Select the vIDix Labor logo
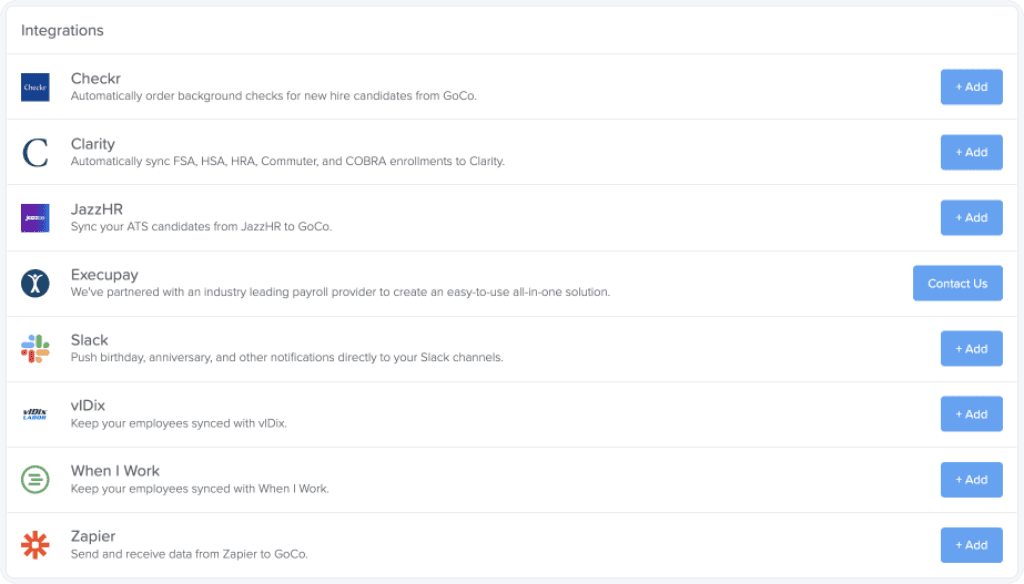 pos(35,414)
